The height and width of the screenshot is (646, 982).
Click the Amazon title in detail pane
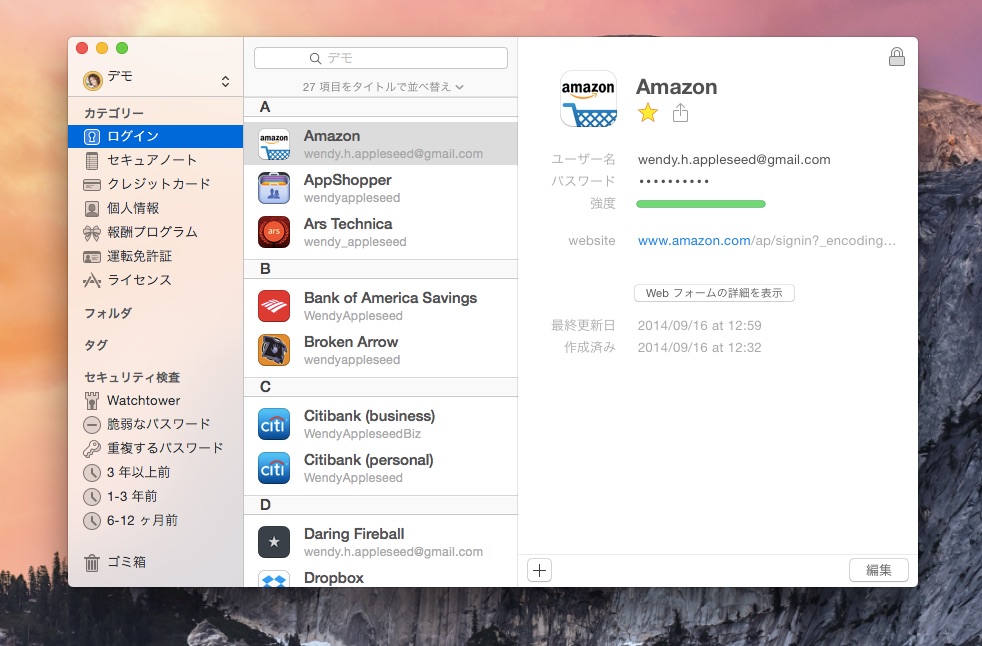pyautogui.click(x=676, y=87)
